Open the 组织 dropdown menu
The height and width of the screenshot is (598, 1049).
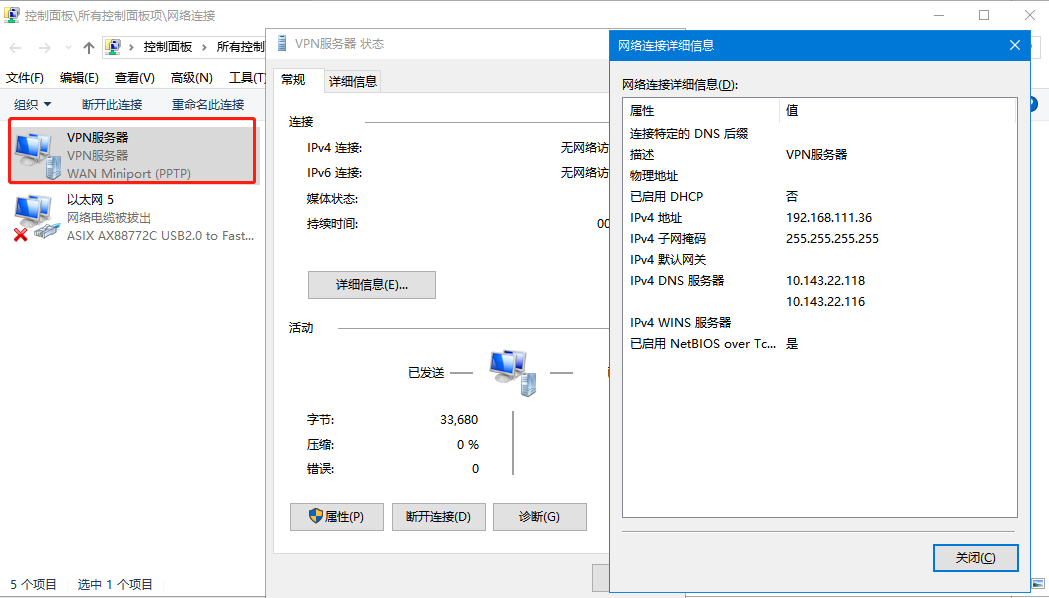[32, 105]
